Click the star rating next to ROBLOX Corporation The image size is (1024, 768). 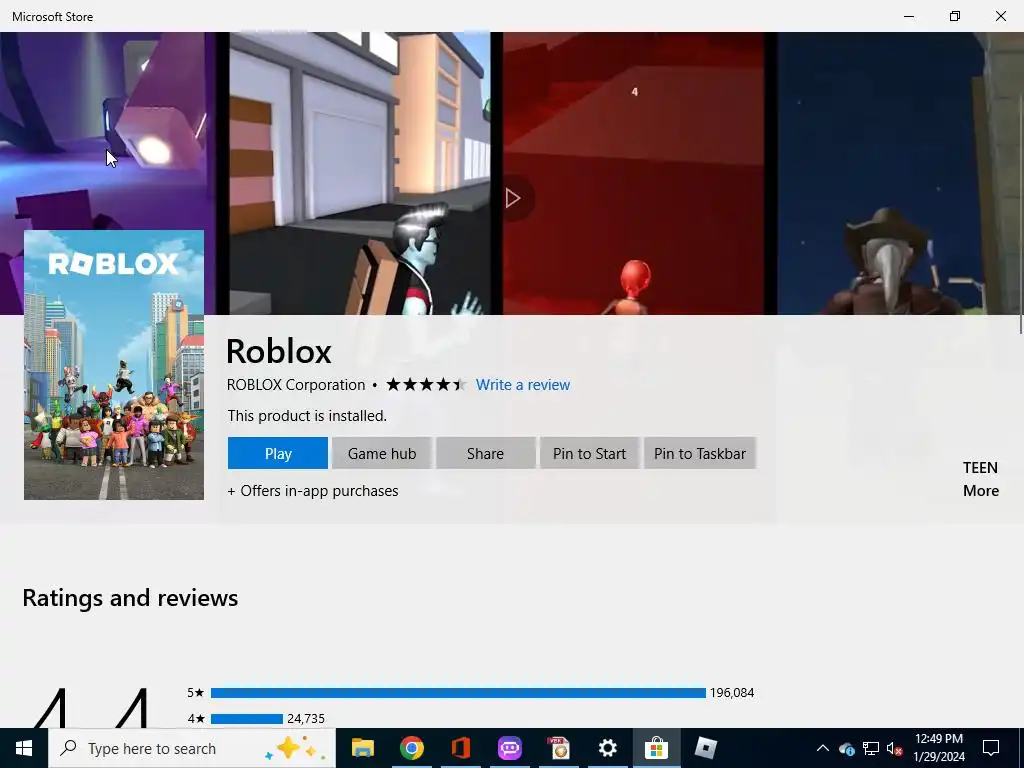click(426, 385)
